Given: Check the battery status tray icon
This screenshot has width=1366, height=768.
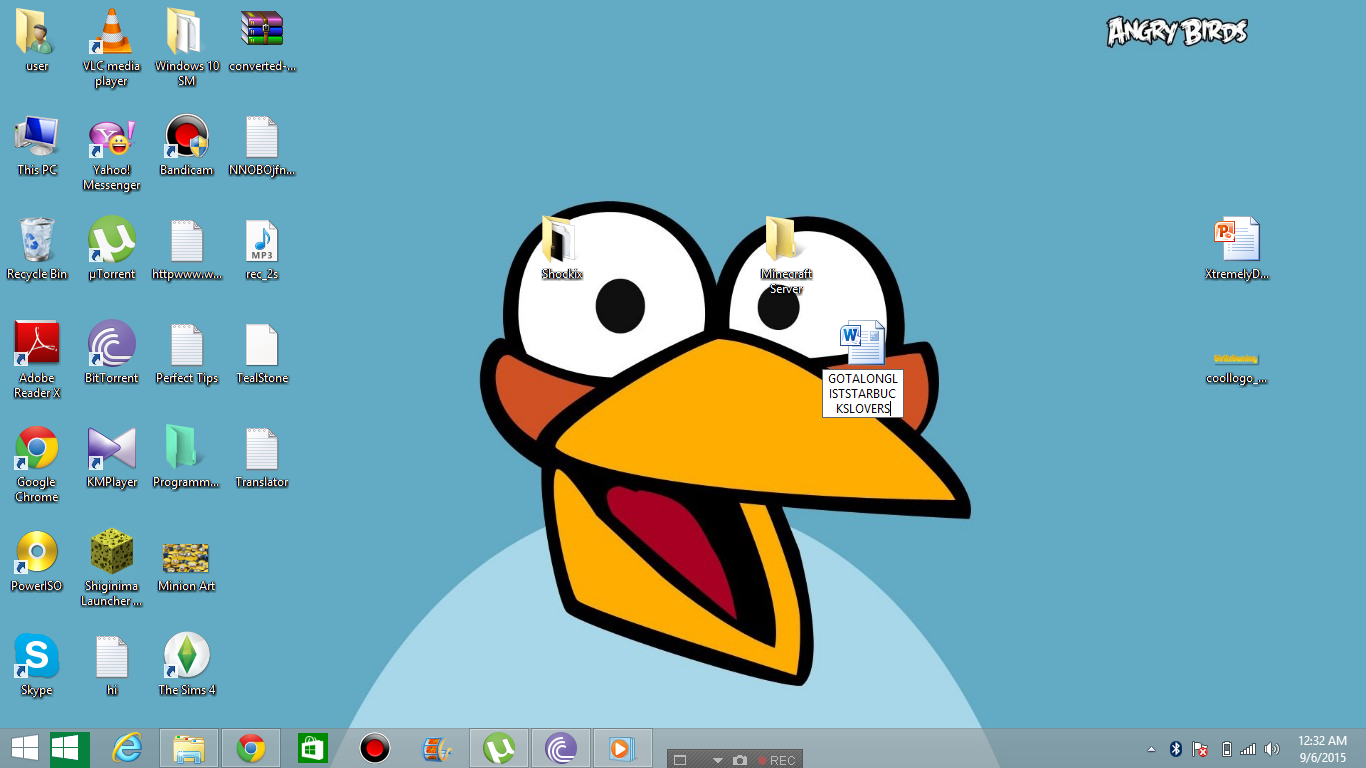Looking at the screenshot, I should click(1226, 748).
